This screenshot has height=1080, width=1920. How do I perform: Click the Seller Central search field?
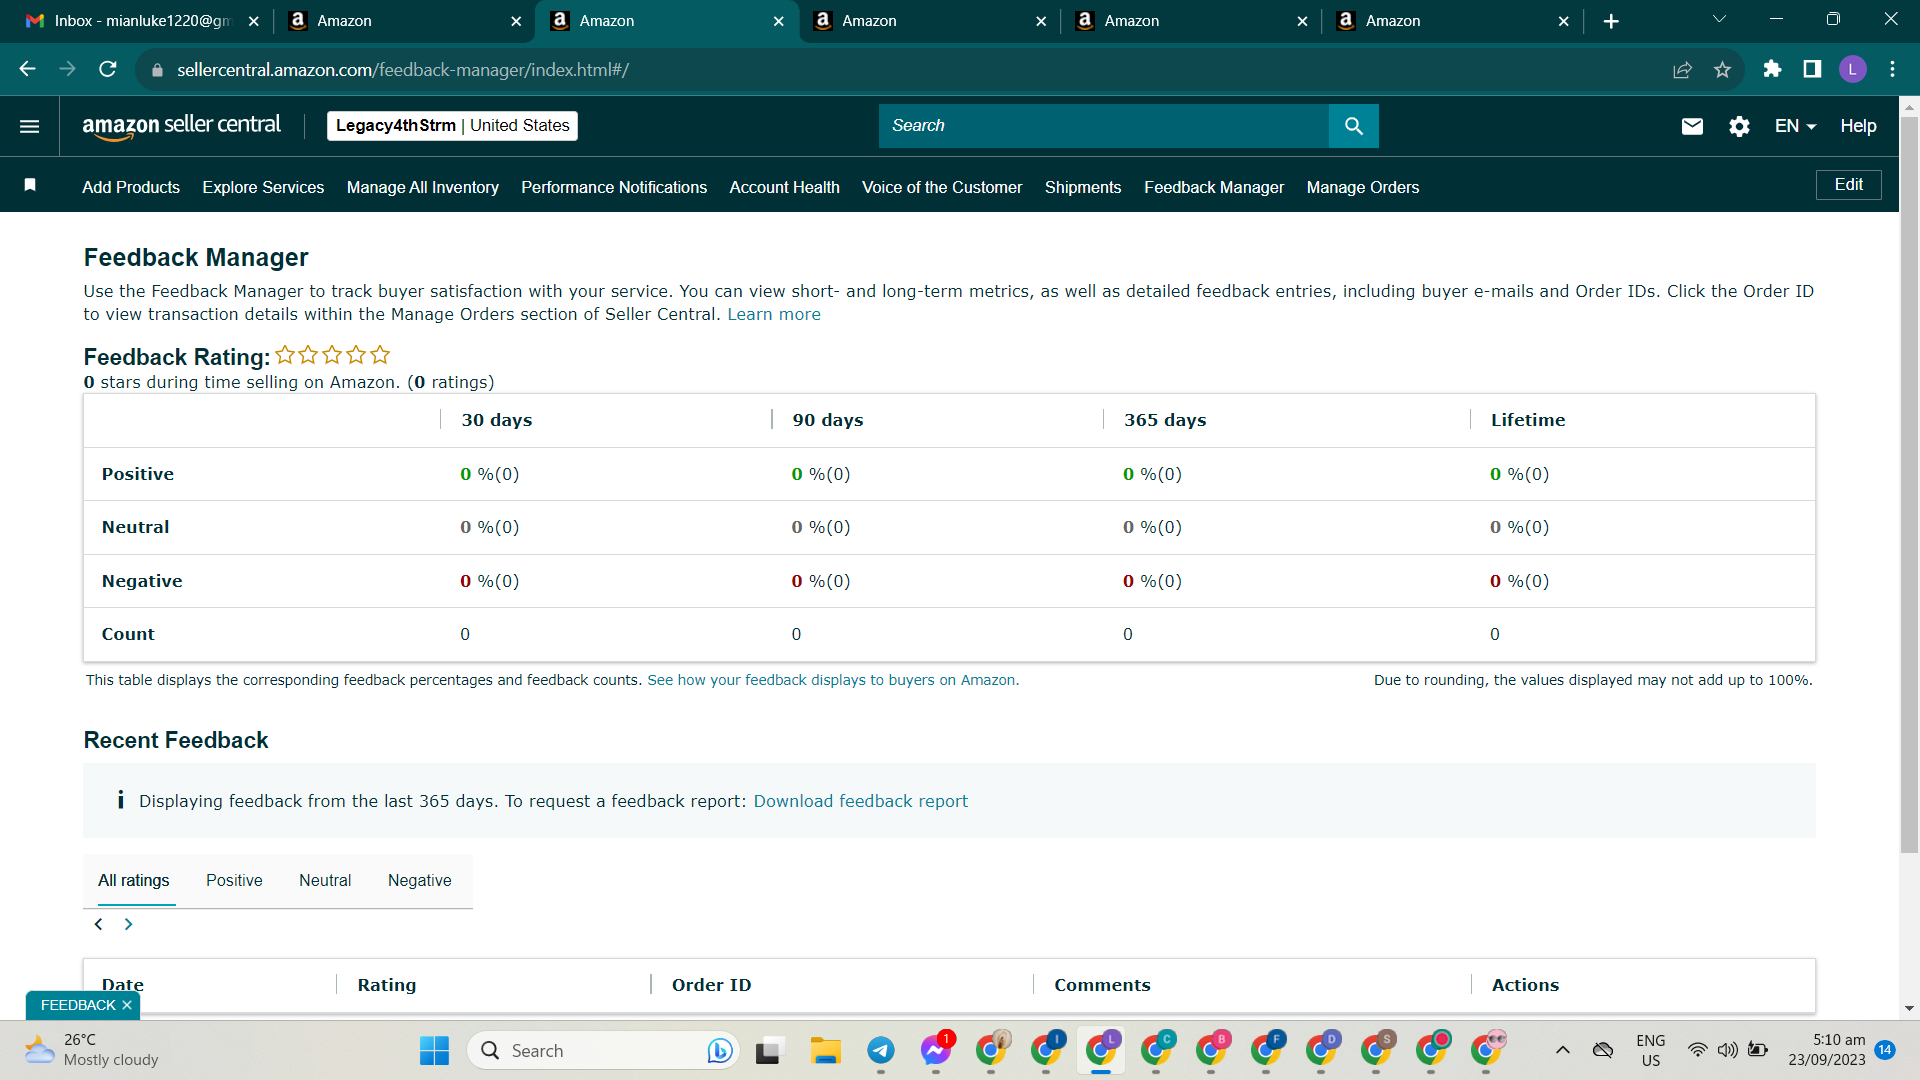[1104, 126]
